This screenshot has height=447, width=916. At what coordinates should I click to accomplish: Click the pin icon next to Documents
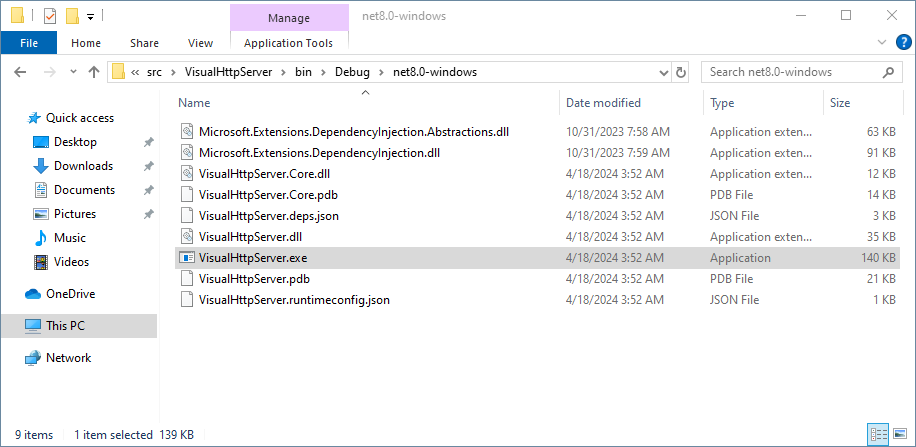click(148, 190)
